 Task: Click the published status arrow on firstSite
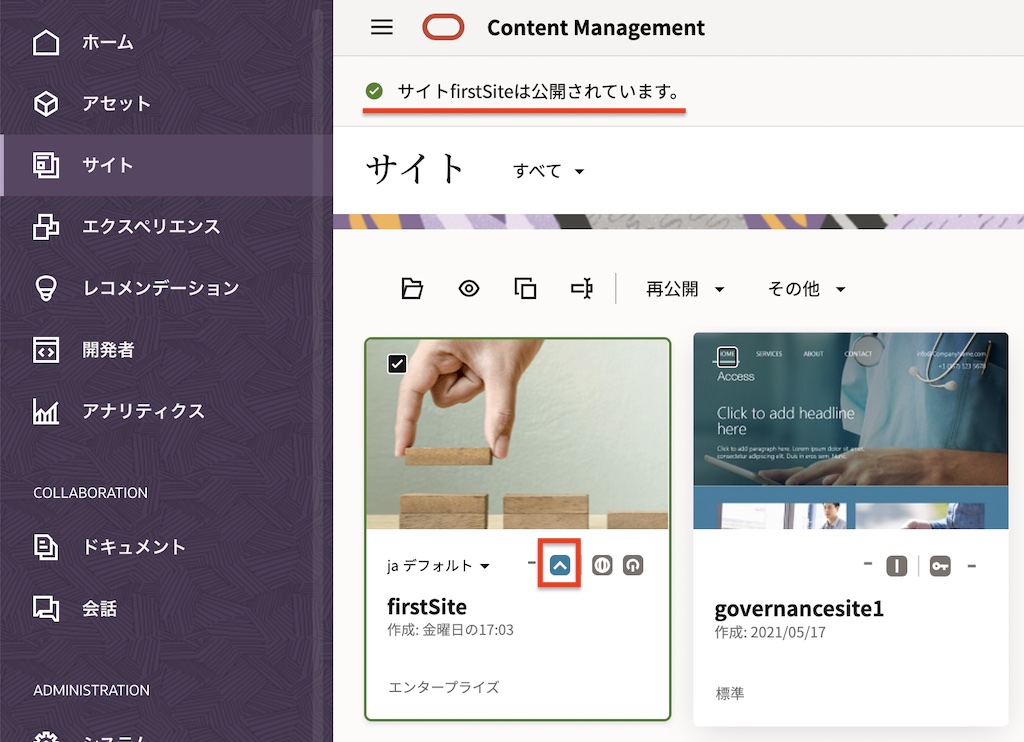pyautogui.click(x=560, y=564)
